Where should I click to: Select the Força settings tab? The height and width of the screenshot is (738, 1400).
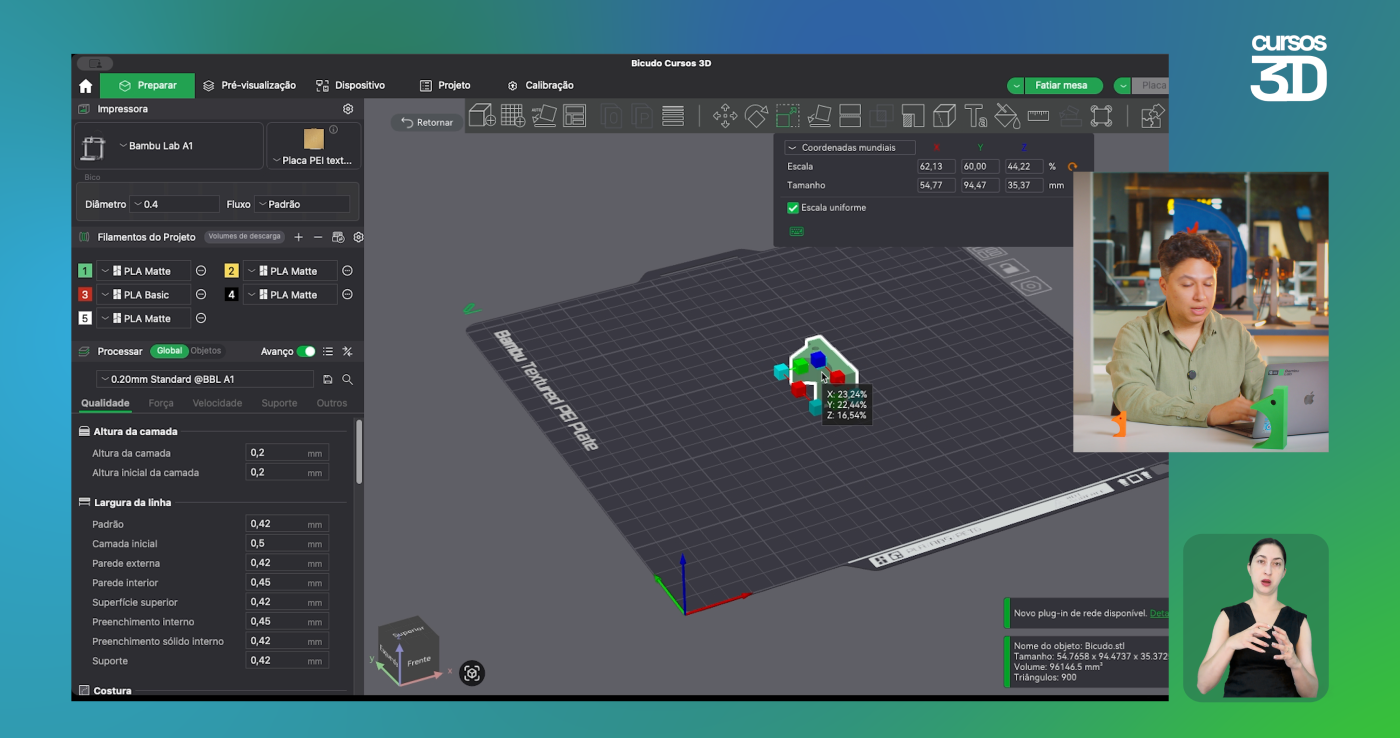[161, 403]
